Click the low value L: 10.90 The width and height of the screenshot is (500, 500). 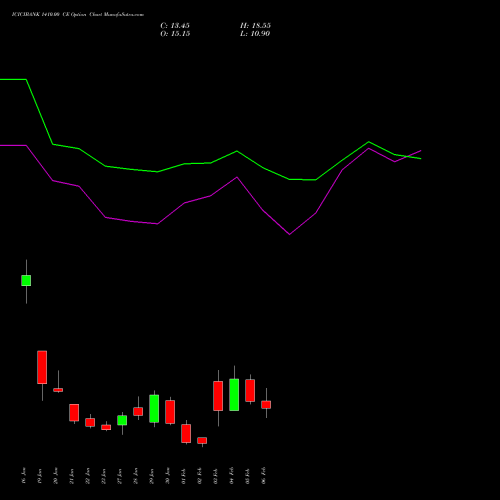pyautogui.click(x=255, y=34)
